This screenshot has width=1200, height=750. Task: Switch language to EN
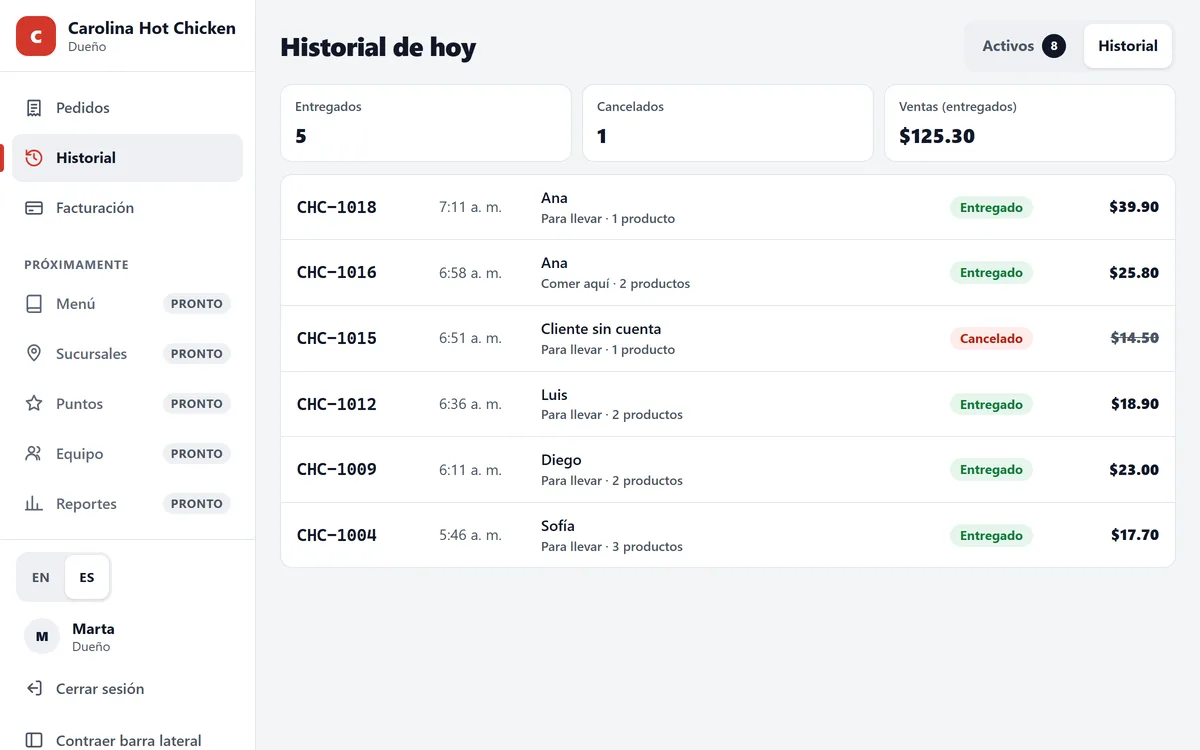tap(41, 578)
